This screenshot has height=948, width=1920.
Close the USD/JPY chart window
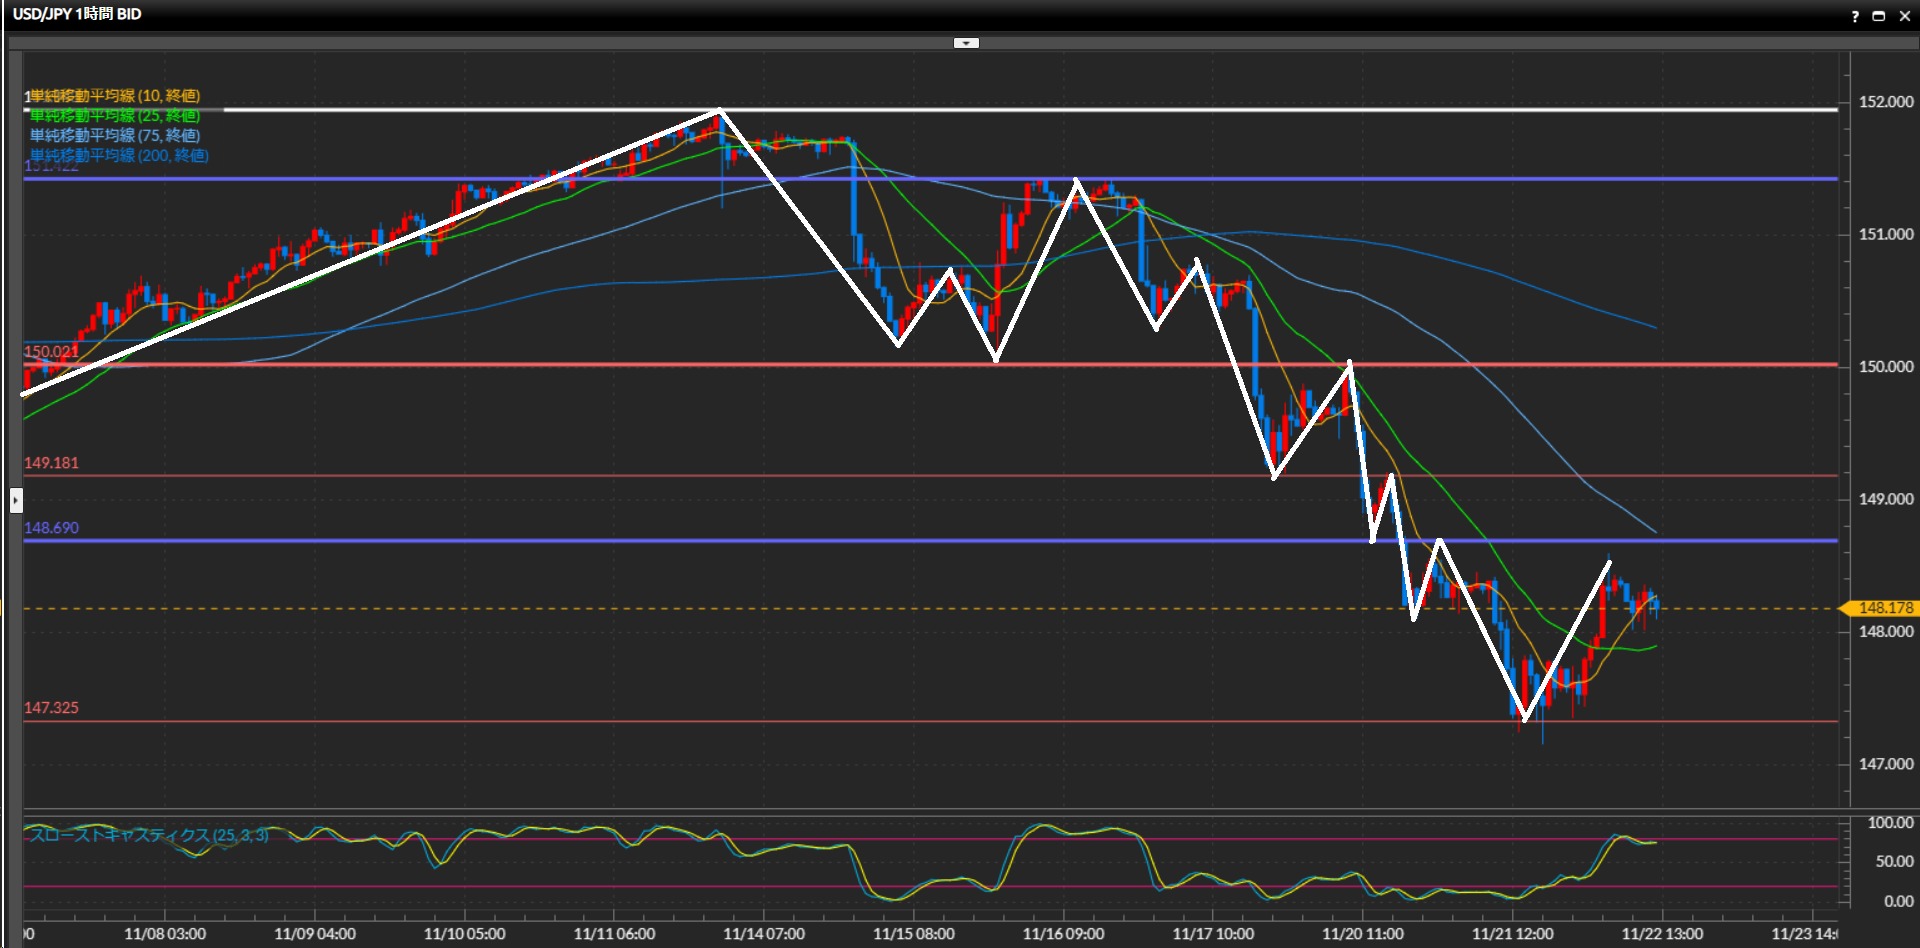tap(1904, 16)
